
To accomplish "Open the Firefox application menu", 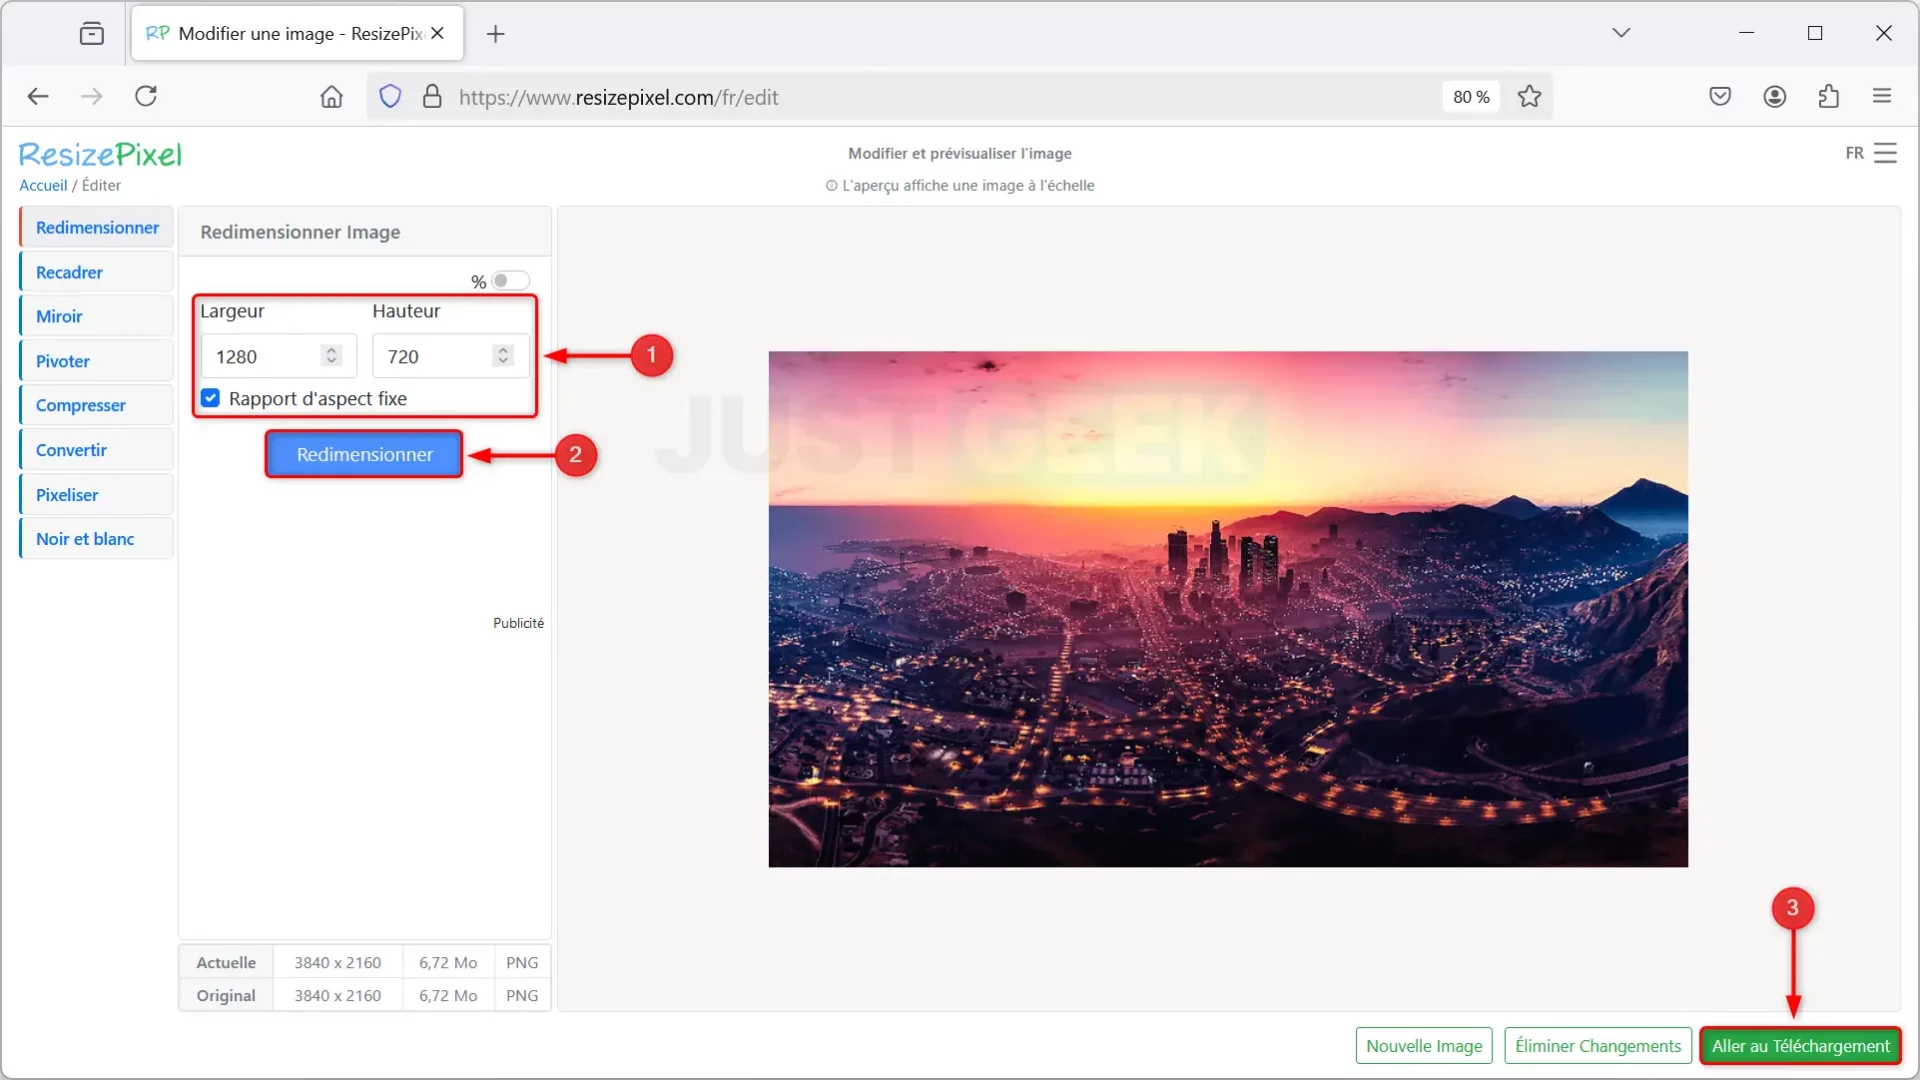I will [1882, 96].
